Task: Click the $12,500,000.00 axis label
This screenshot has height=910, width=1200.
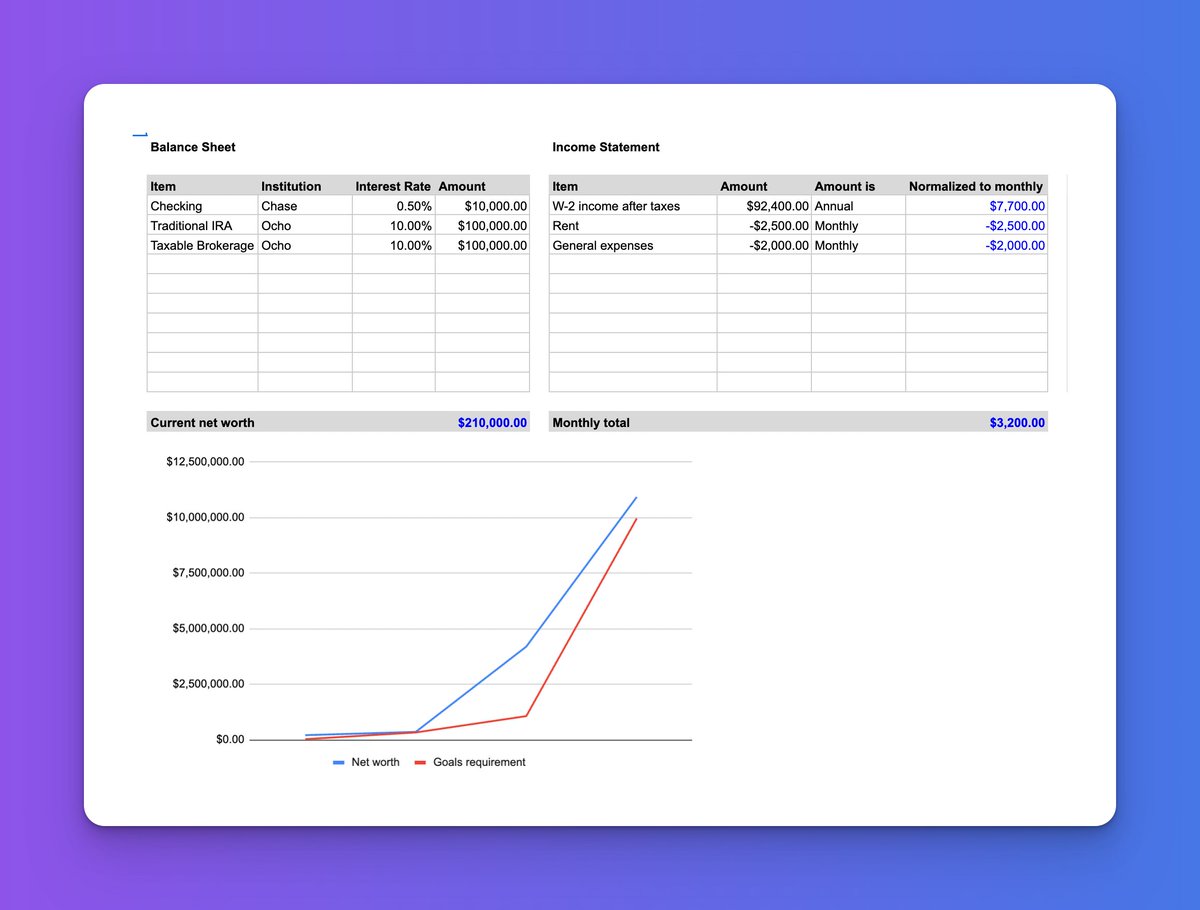Action: tap(205, 462)
